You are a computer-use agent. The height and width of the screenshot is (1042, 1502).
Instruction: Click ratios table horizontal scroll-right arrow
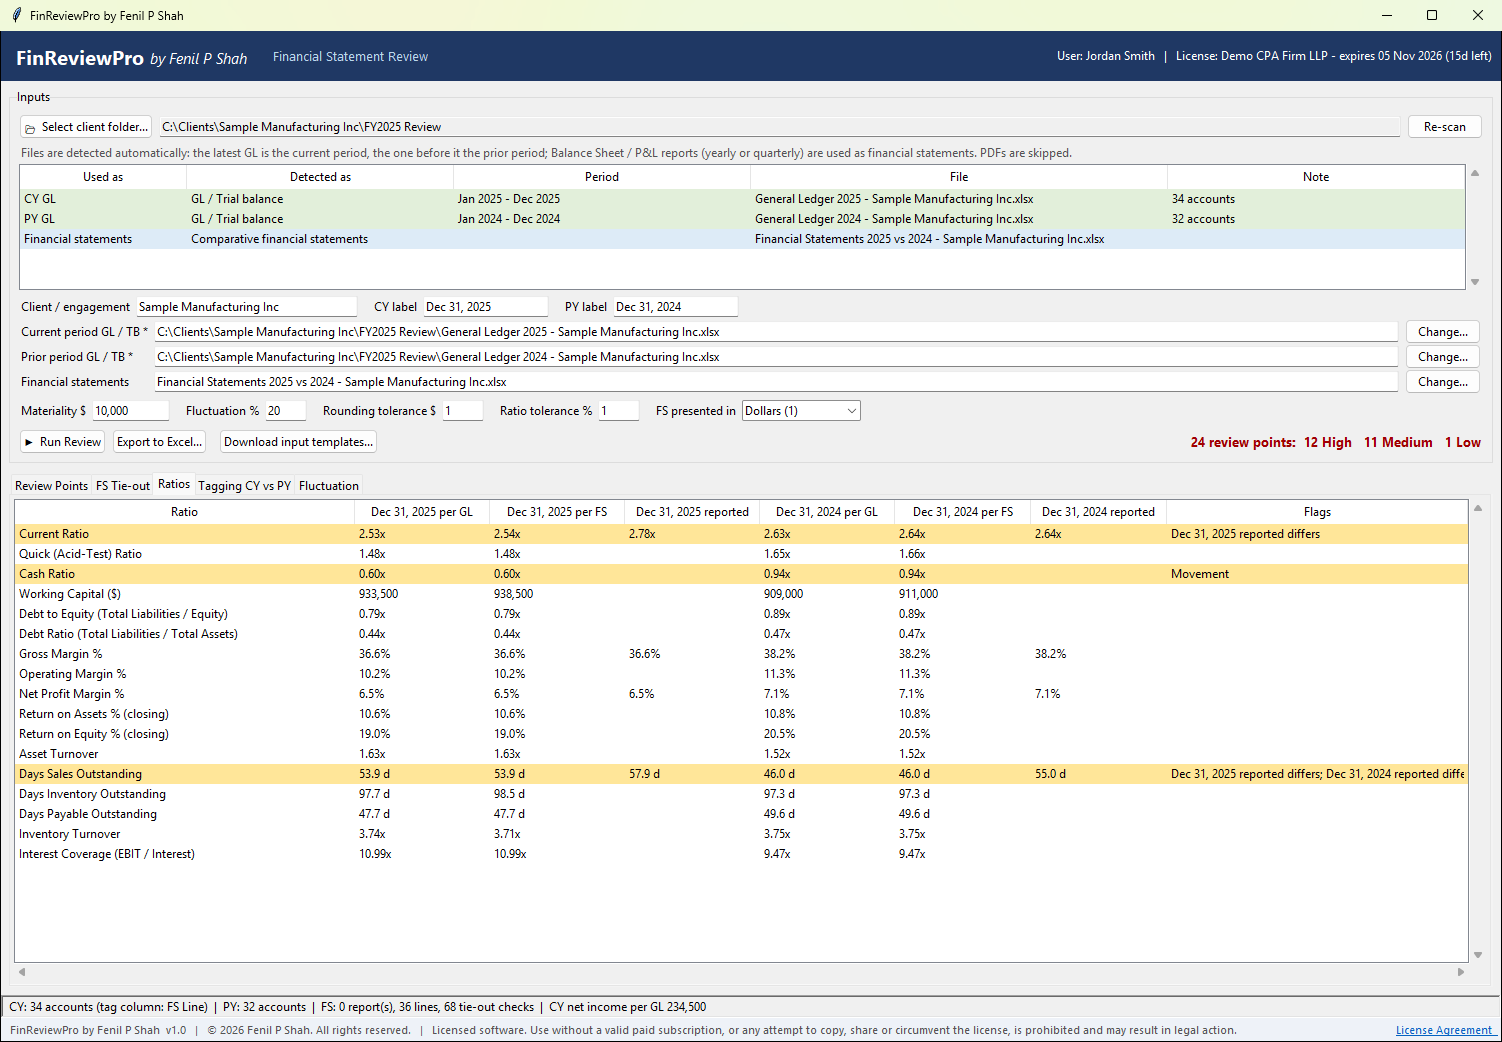pos(1460,972)
